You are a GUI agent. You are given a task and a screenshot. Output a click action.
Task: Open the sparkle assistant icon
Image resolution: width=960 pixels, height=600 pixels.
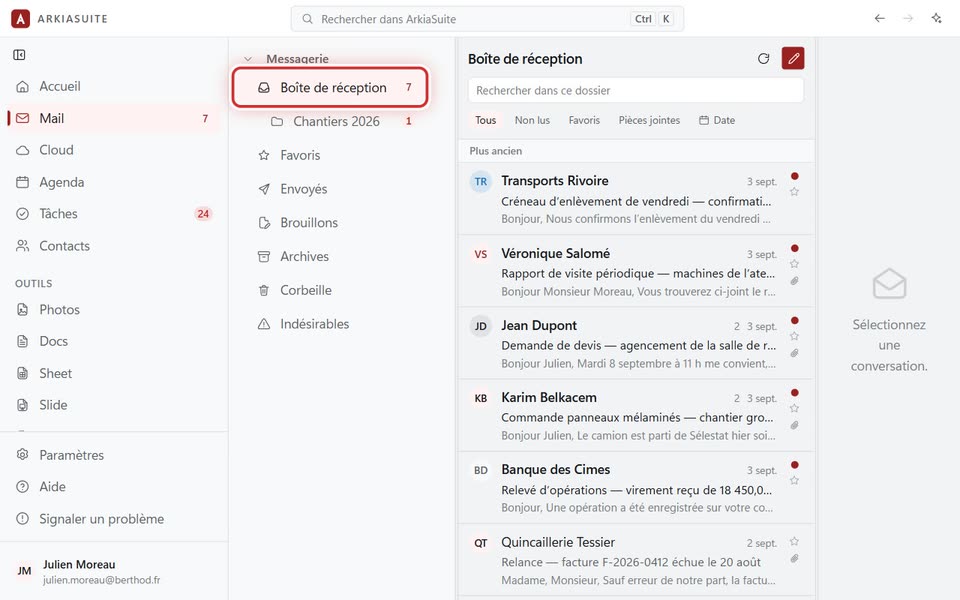click(x=937, y=19)
